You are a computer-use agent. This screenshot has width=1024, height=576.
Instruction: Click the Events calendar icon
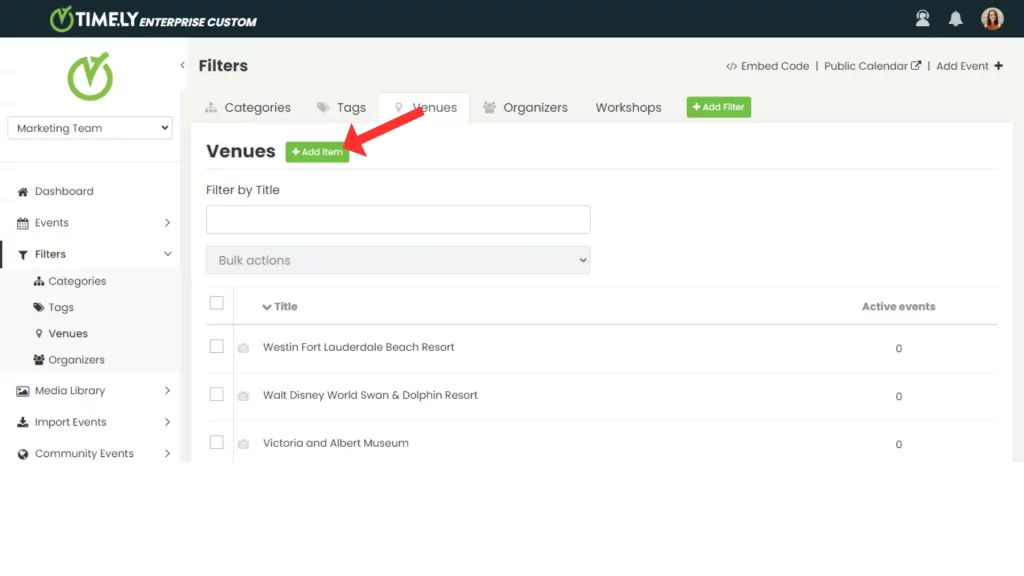pos(23,223)
